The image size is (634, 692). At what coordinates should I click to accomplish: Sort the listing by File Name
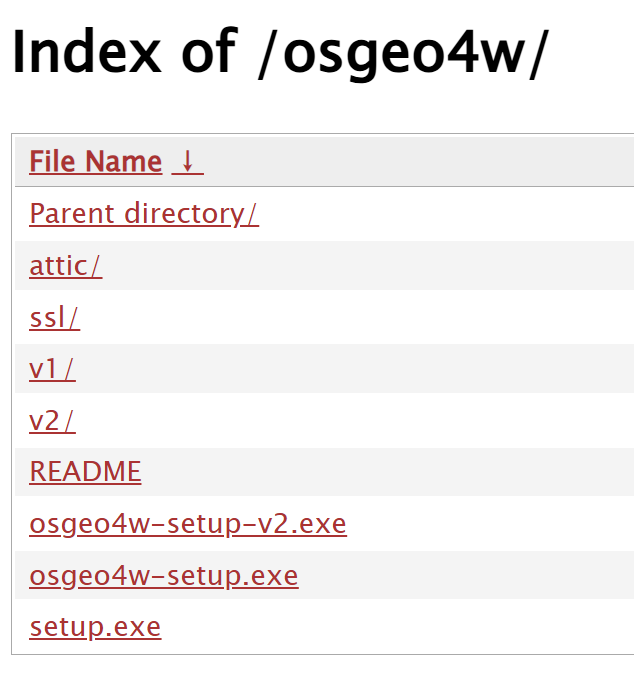pos(96,162)
